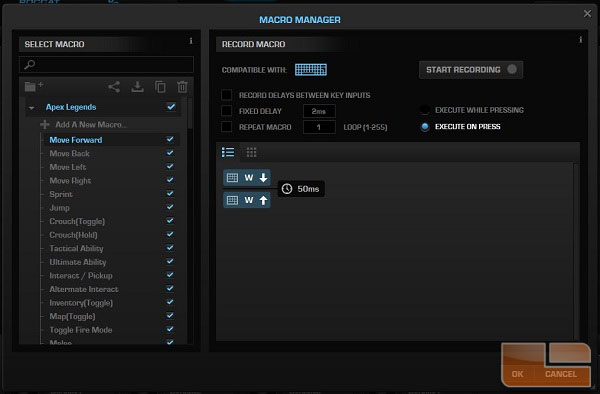
Task: Click the import macro download icon
Action: click(x=137, y=87)
